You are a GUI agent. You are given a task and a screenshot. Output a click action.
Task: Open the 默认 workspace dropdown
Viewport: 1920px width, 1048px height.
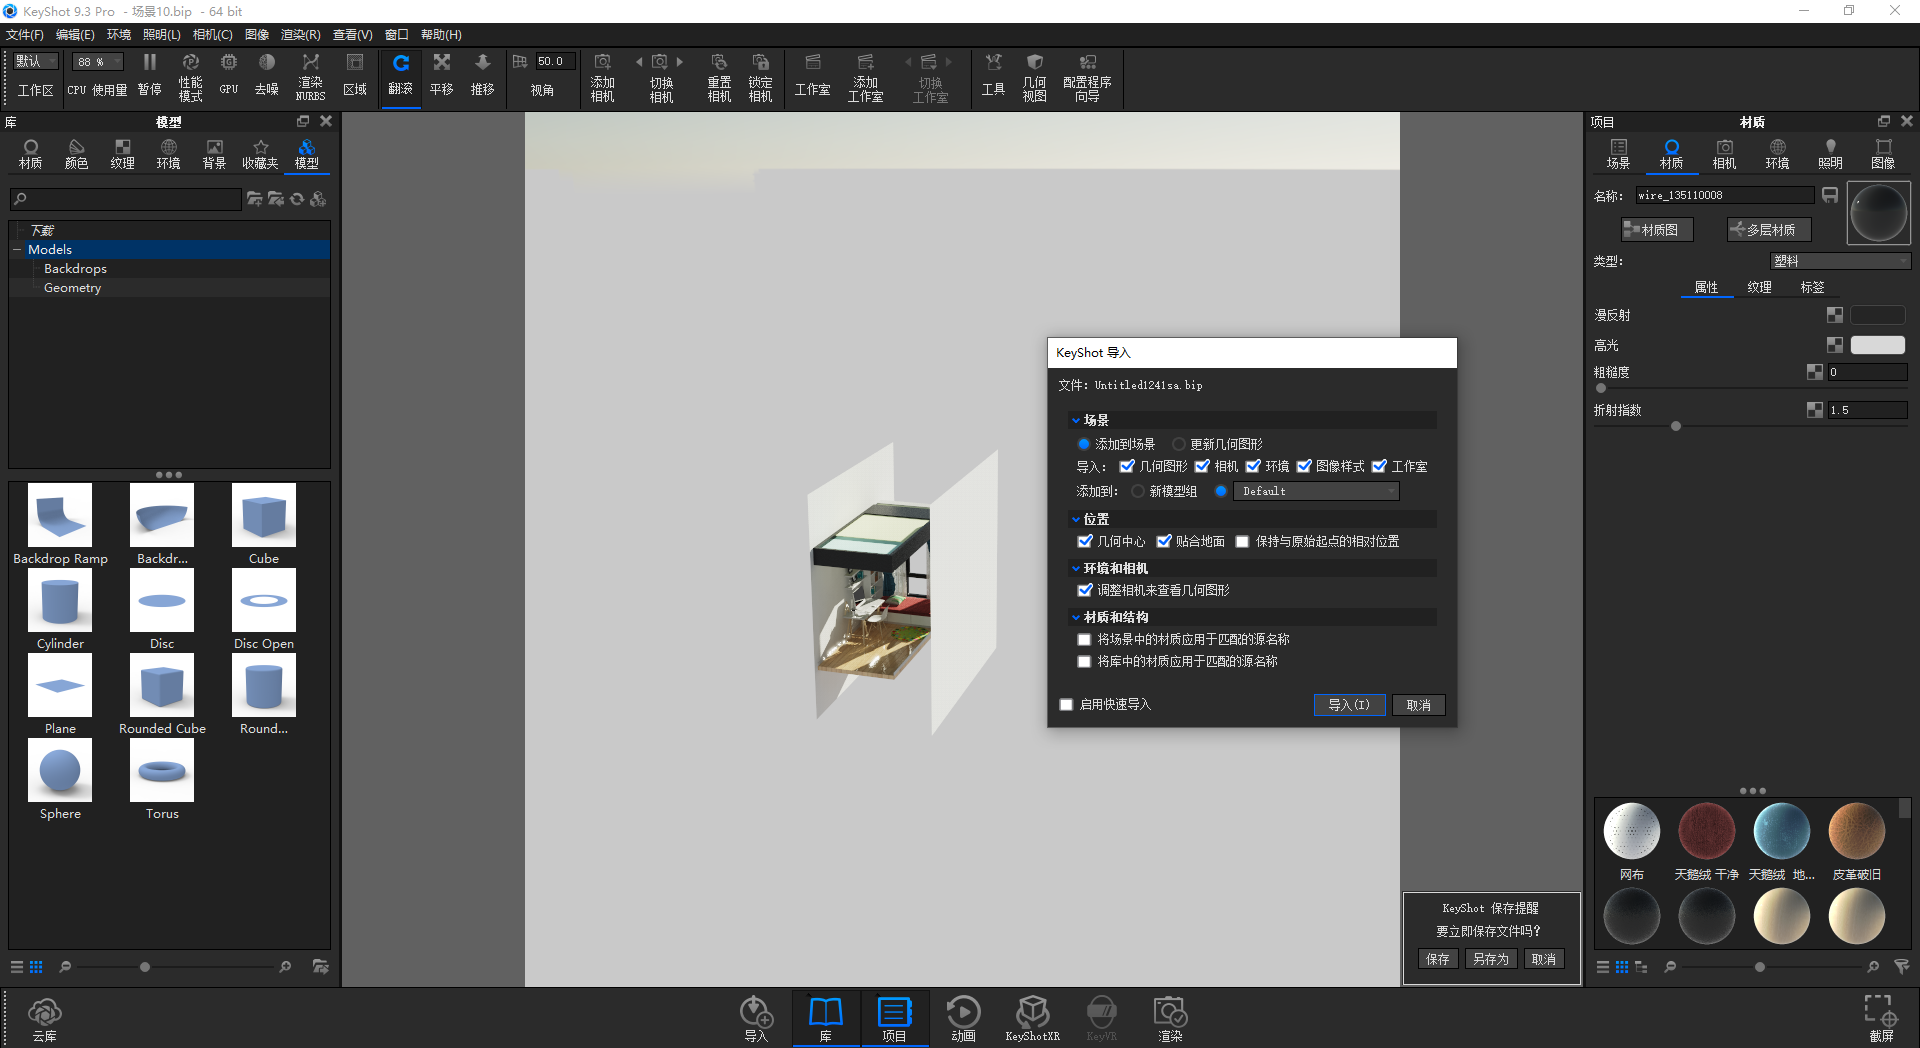(x=36, y=61)
